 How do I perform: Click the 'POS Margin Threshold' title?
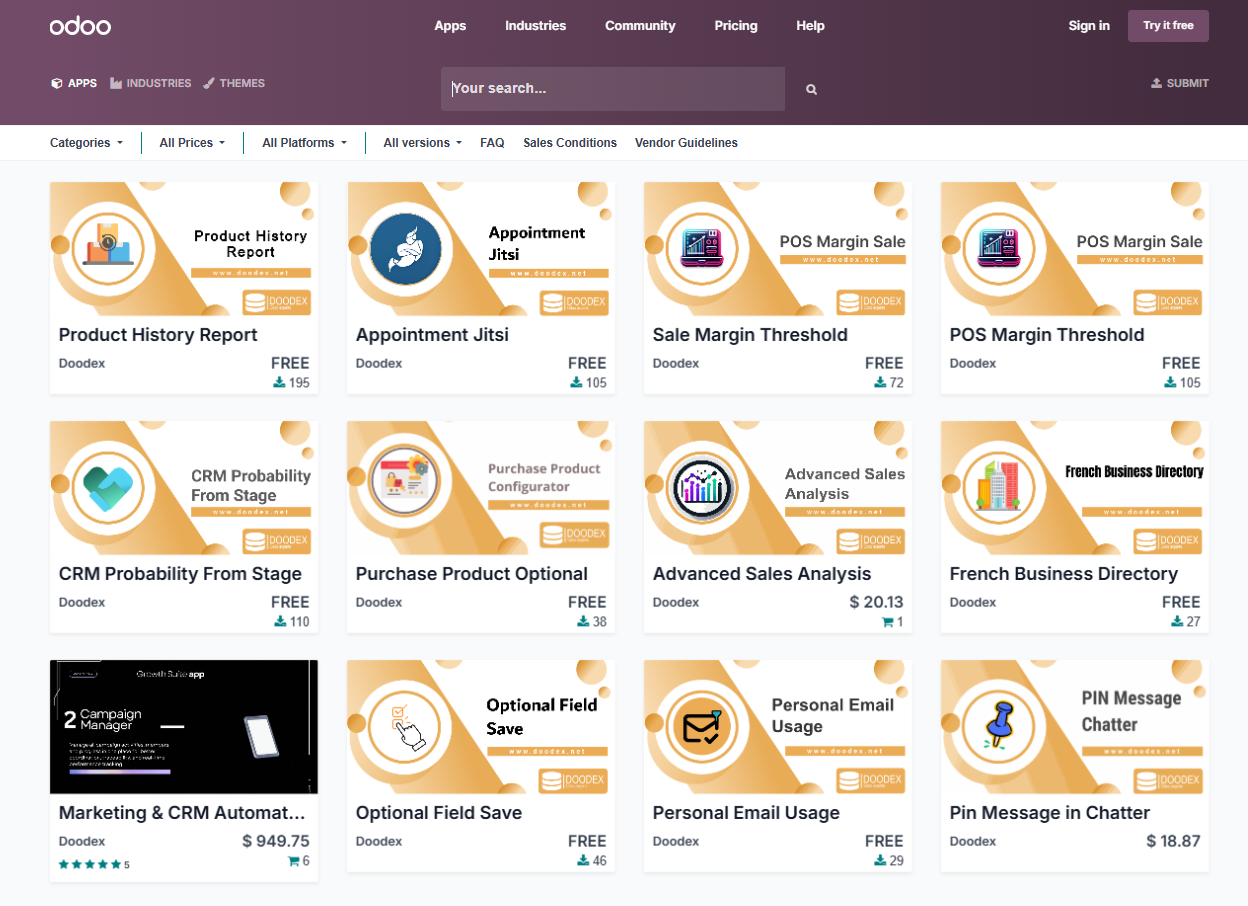1047,335
